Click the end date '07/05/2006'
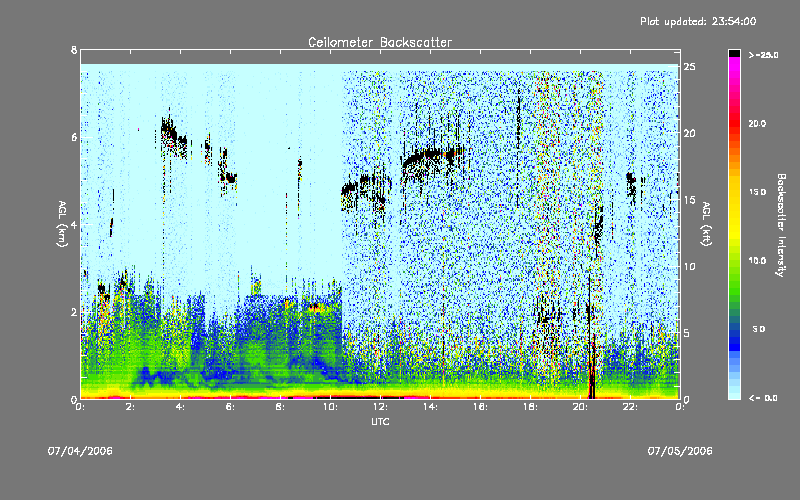 coord(680,451)
